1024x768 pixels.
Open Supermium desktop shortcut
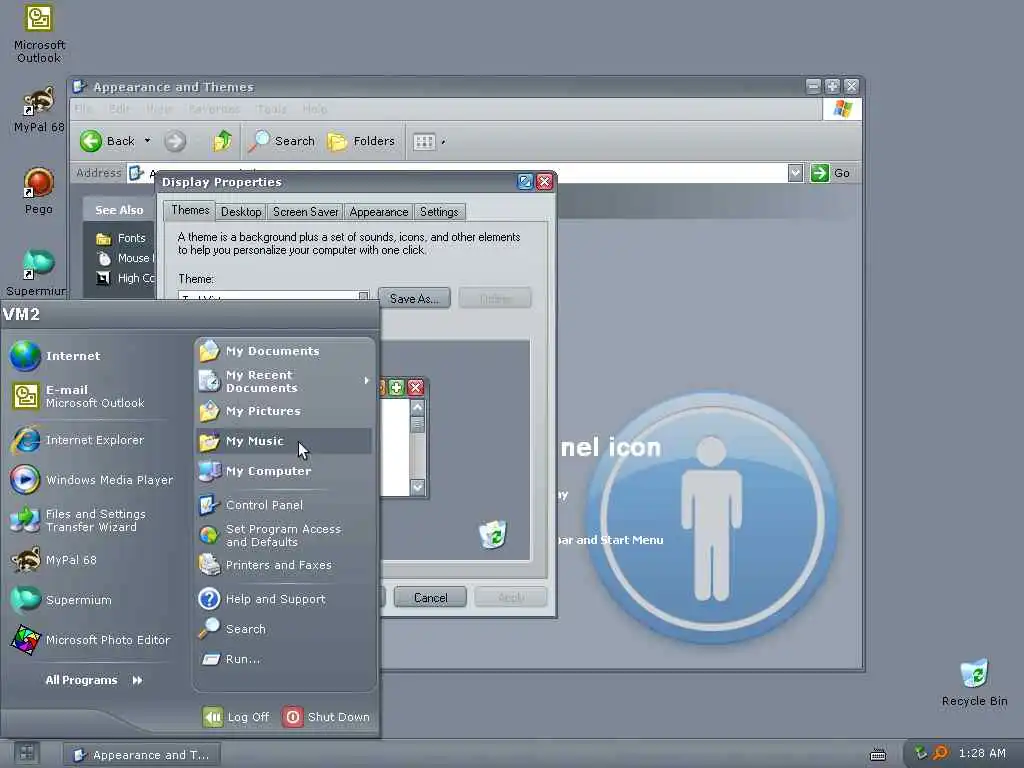click(x=37, y=272)
